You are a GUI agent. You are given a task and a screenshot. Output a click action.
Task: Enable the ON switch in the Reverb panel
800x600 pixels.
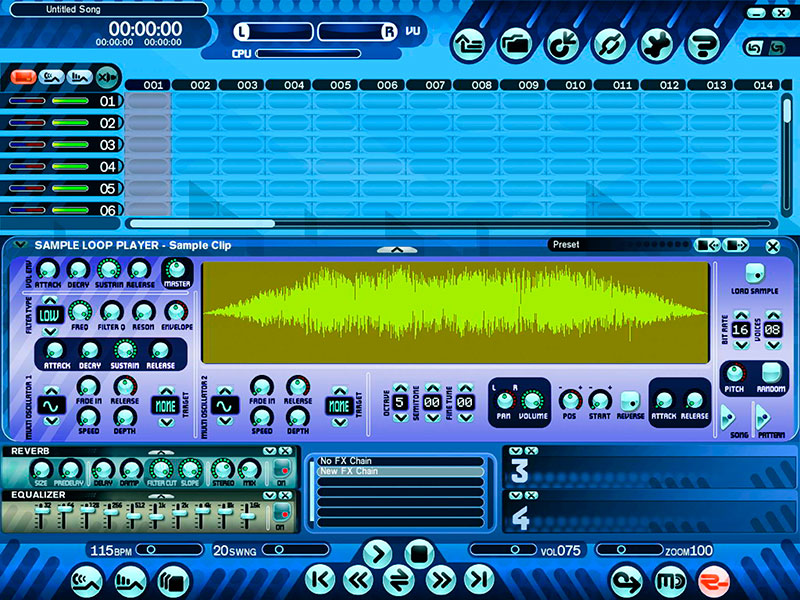(x=281, y=468)
